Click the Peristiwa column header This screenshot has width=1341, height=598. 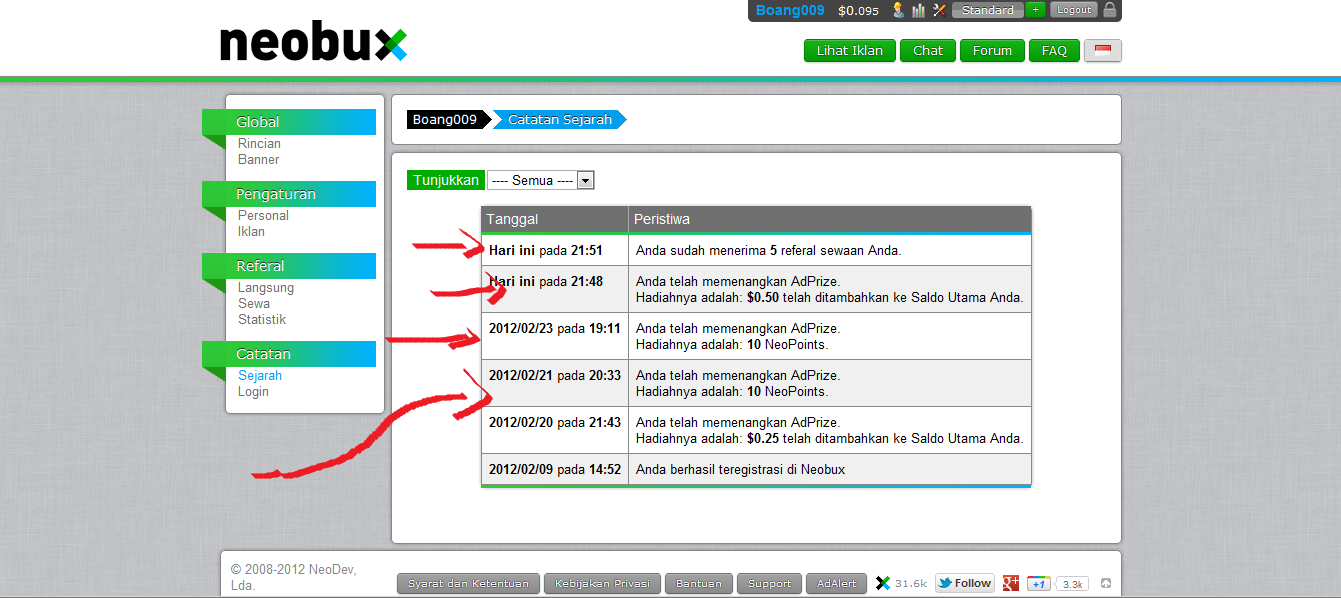click(830, 219)
